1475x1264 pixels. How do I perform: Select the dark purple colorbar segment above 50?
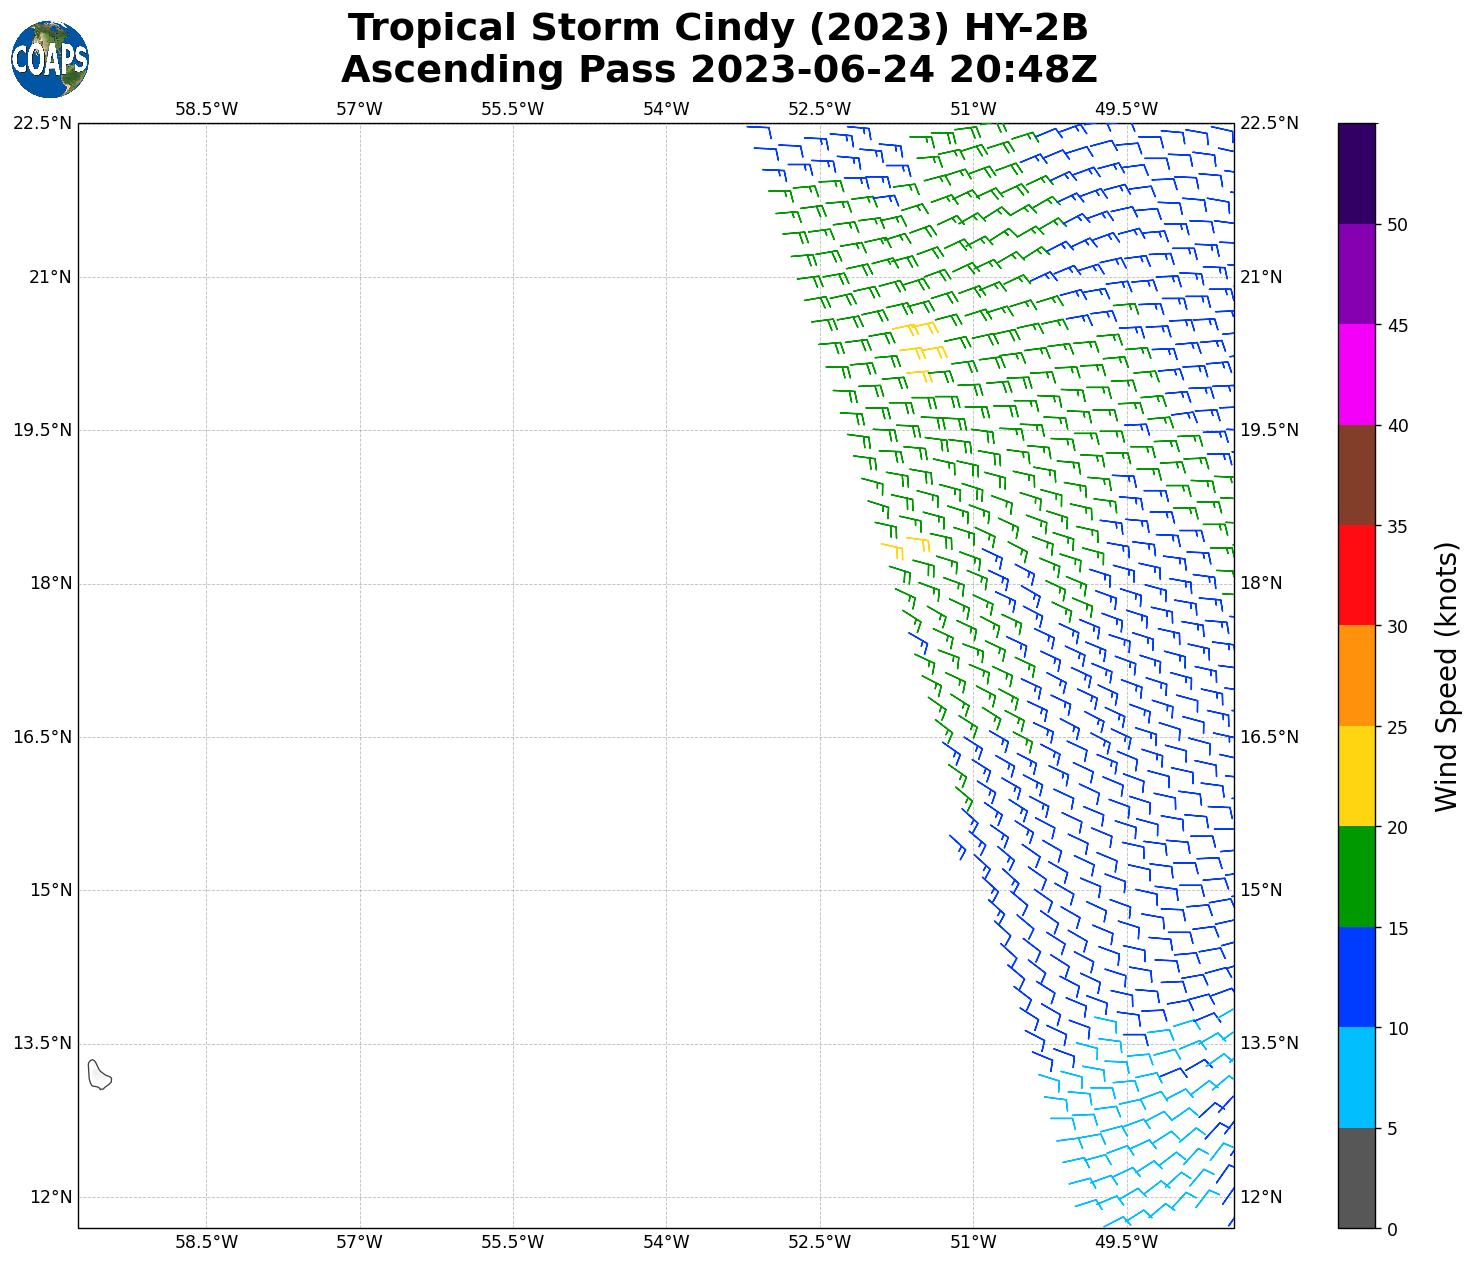click(1357, 173)
